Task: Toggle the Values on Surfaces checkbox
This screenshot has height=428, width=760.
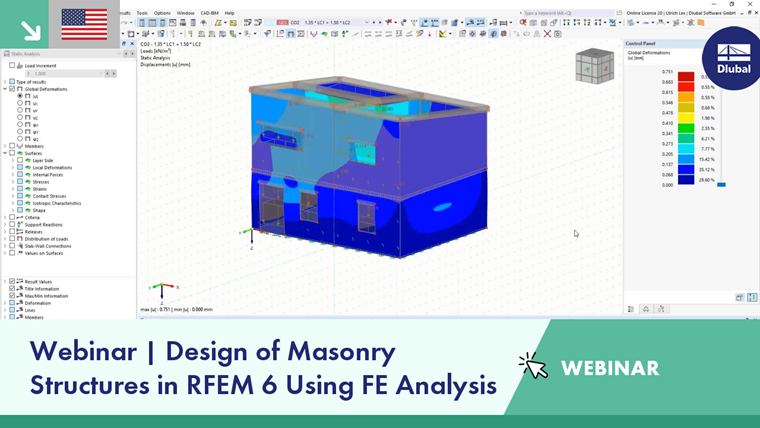Action: click(12, 253)
